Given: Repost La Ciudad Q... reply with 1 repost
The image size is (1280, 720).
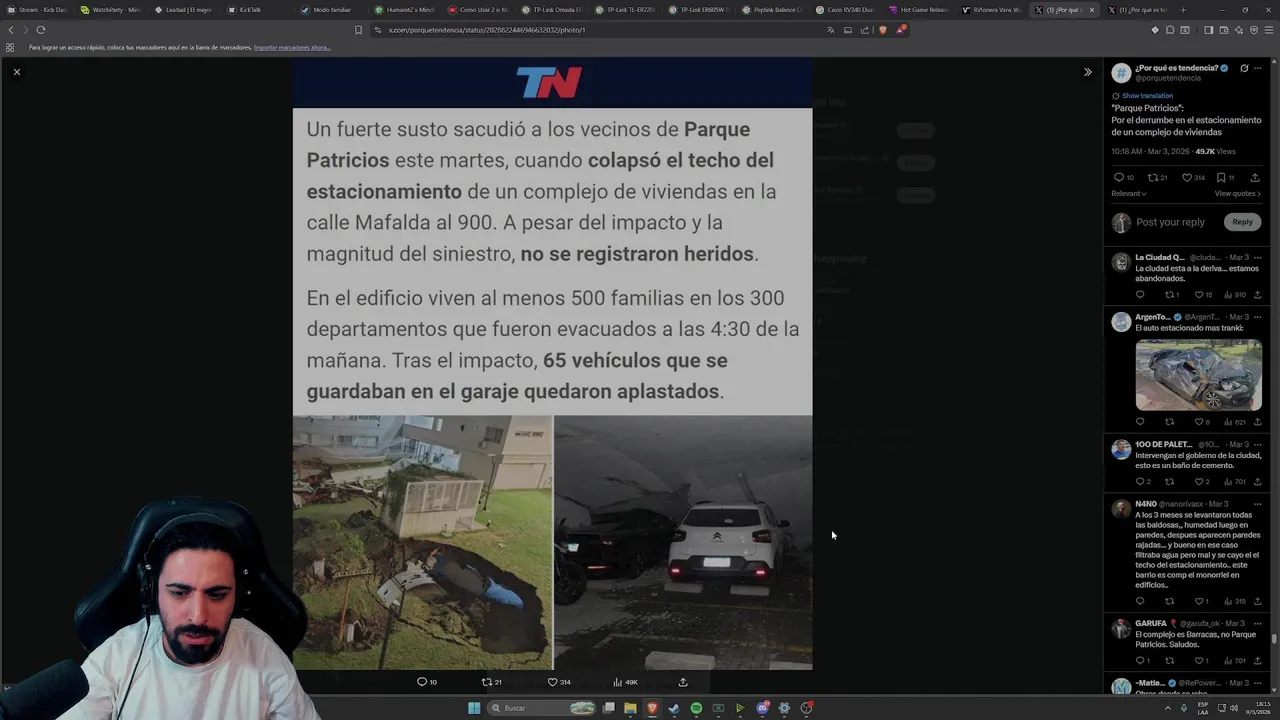Looking at the screenshot, I should [x=1169, y=295].
